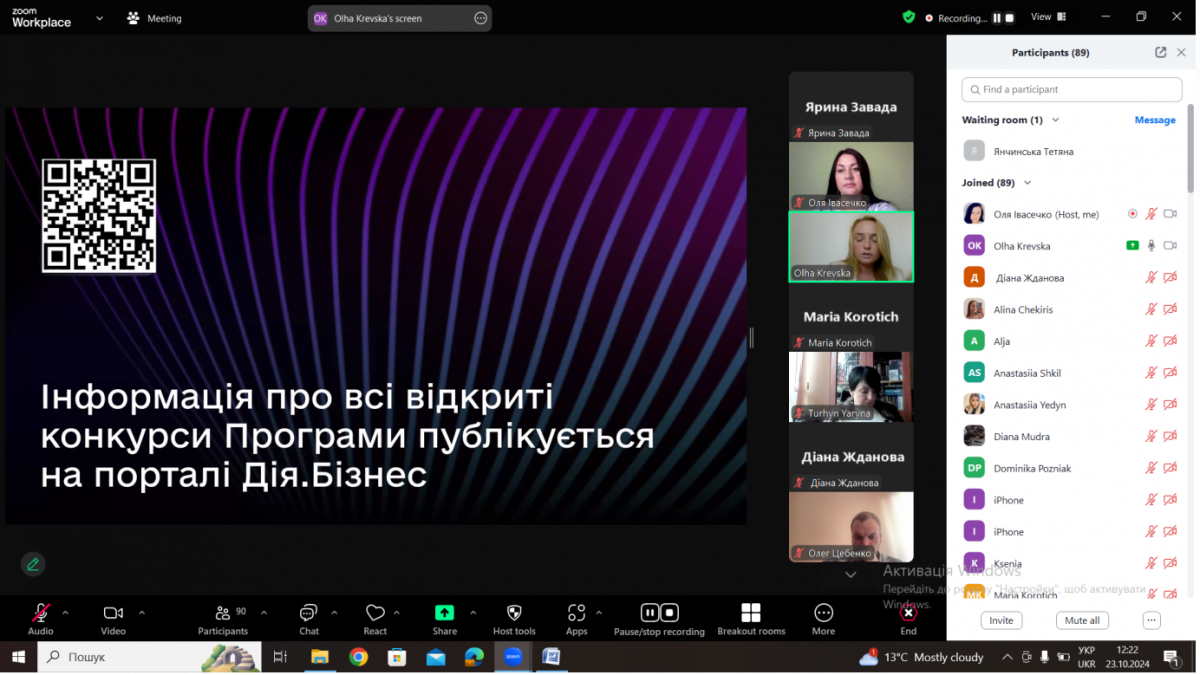This screenshot has height=675, width=1200.
Task: Open the Zoom app in the Windows taskbar
Action: point(513,657)
